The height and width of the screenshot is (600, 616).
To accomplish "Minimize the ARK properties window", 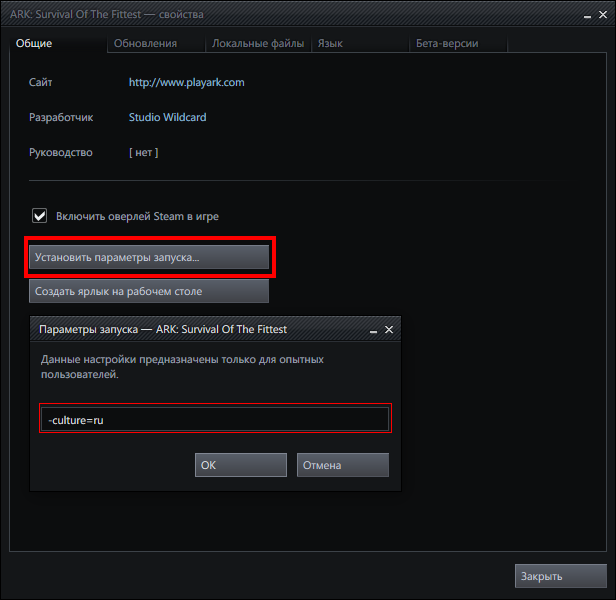I will [x=587, y=16].
